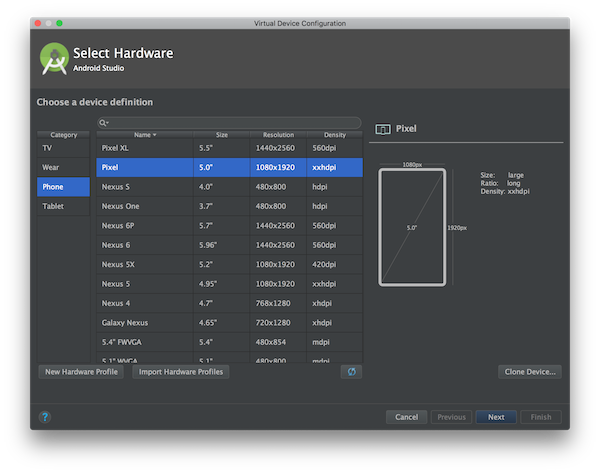The width and height of the screenshot is (600, 473).
Task: Click the Previous button
Action: tap(451, 417)
